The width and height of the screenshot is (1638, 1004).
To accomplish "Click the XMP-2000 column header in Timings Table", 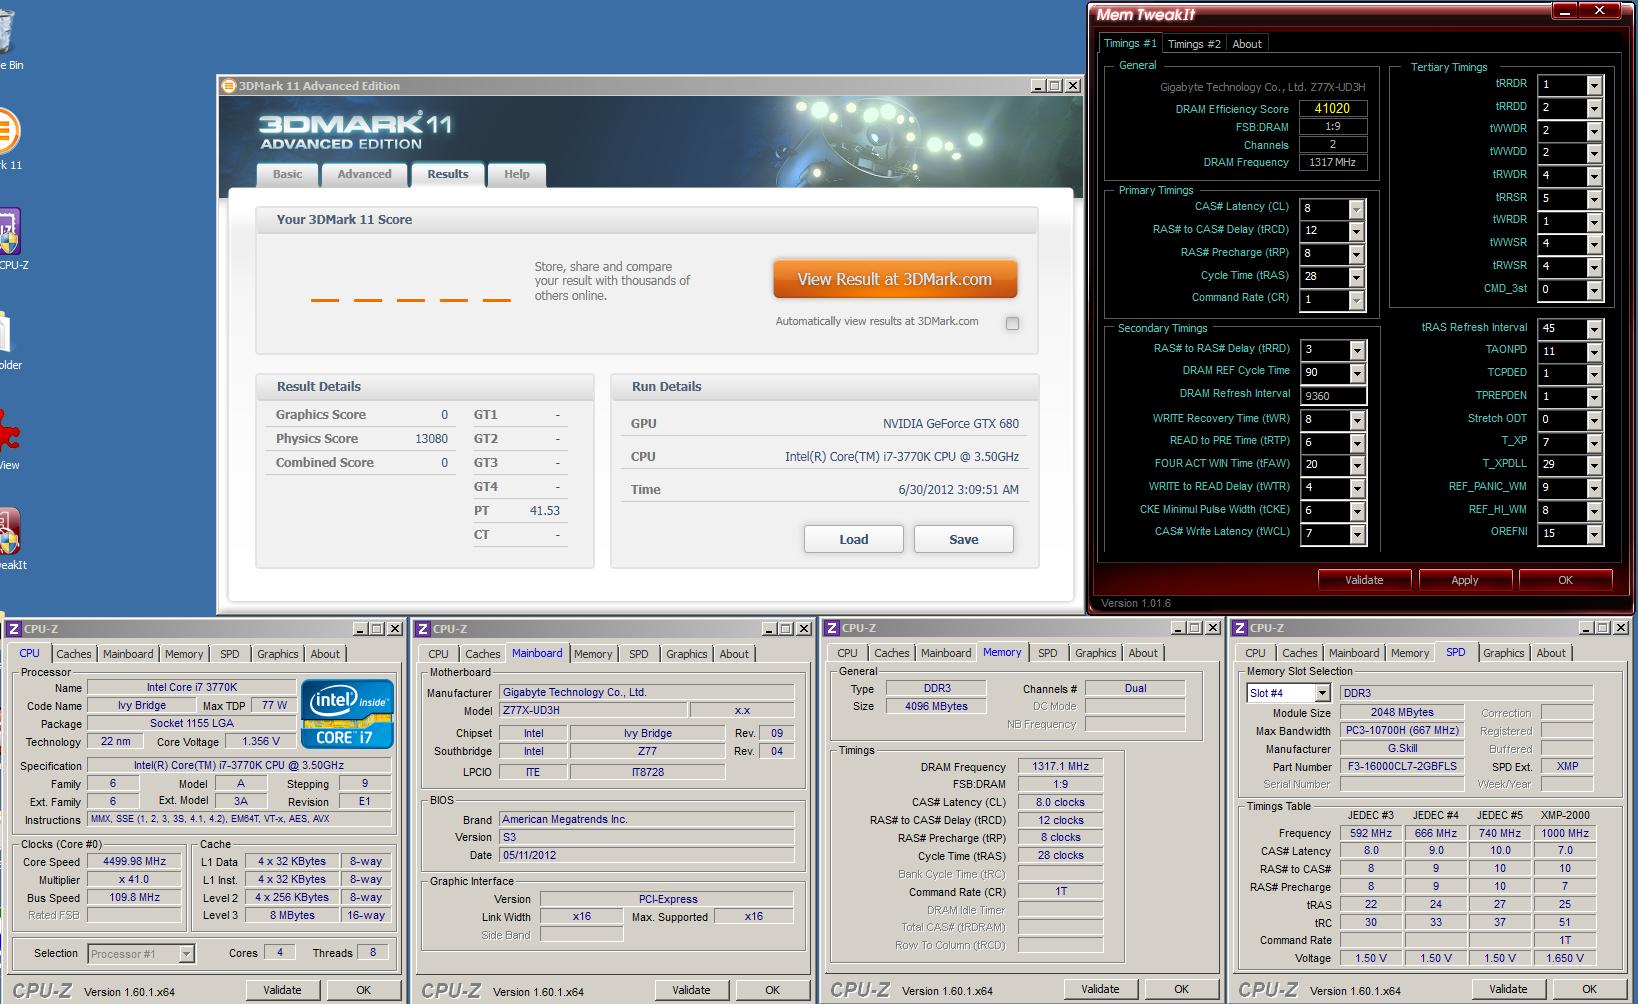I will click(x=1565, y=815).
